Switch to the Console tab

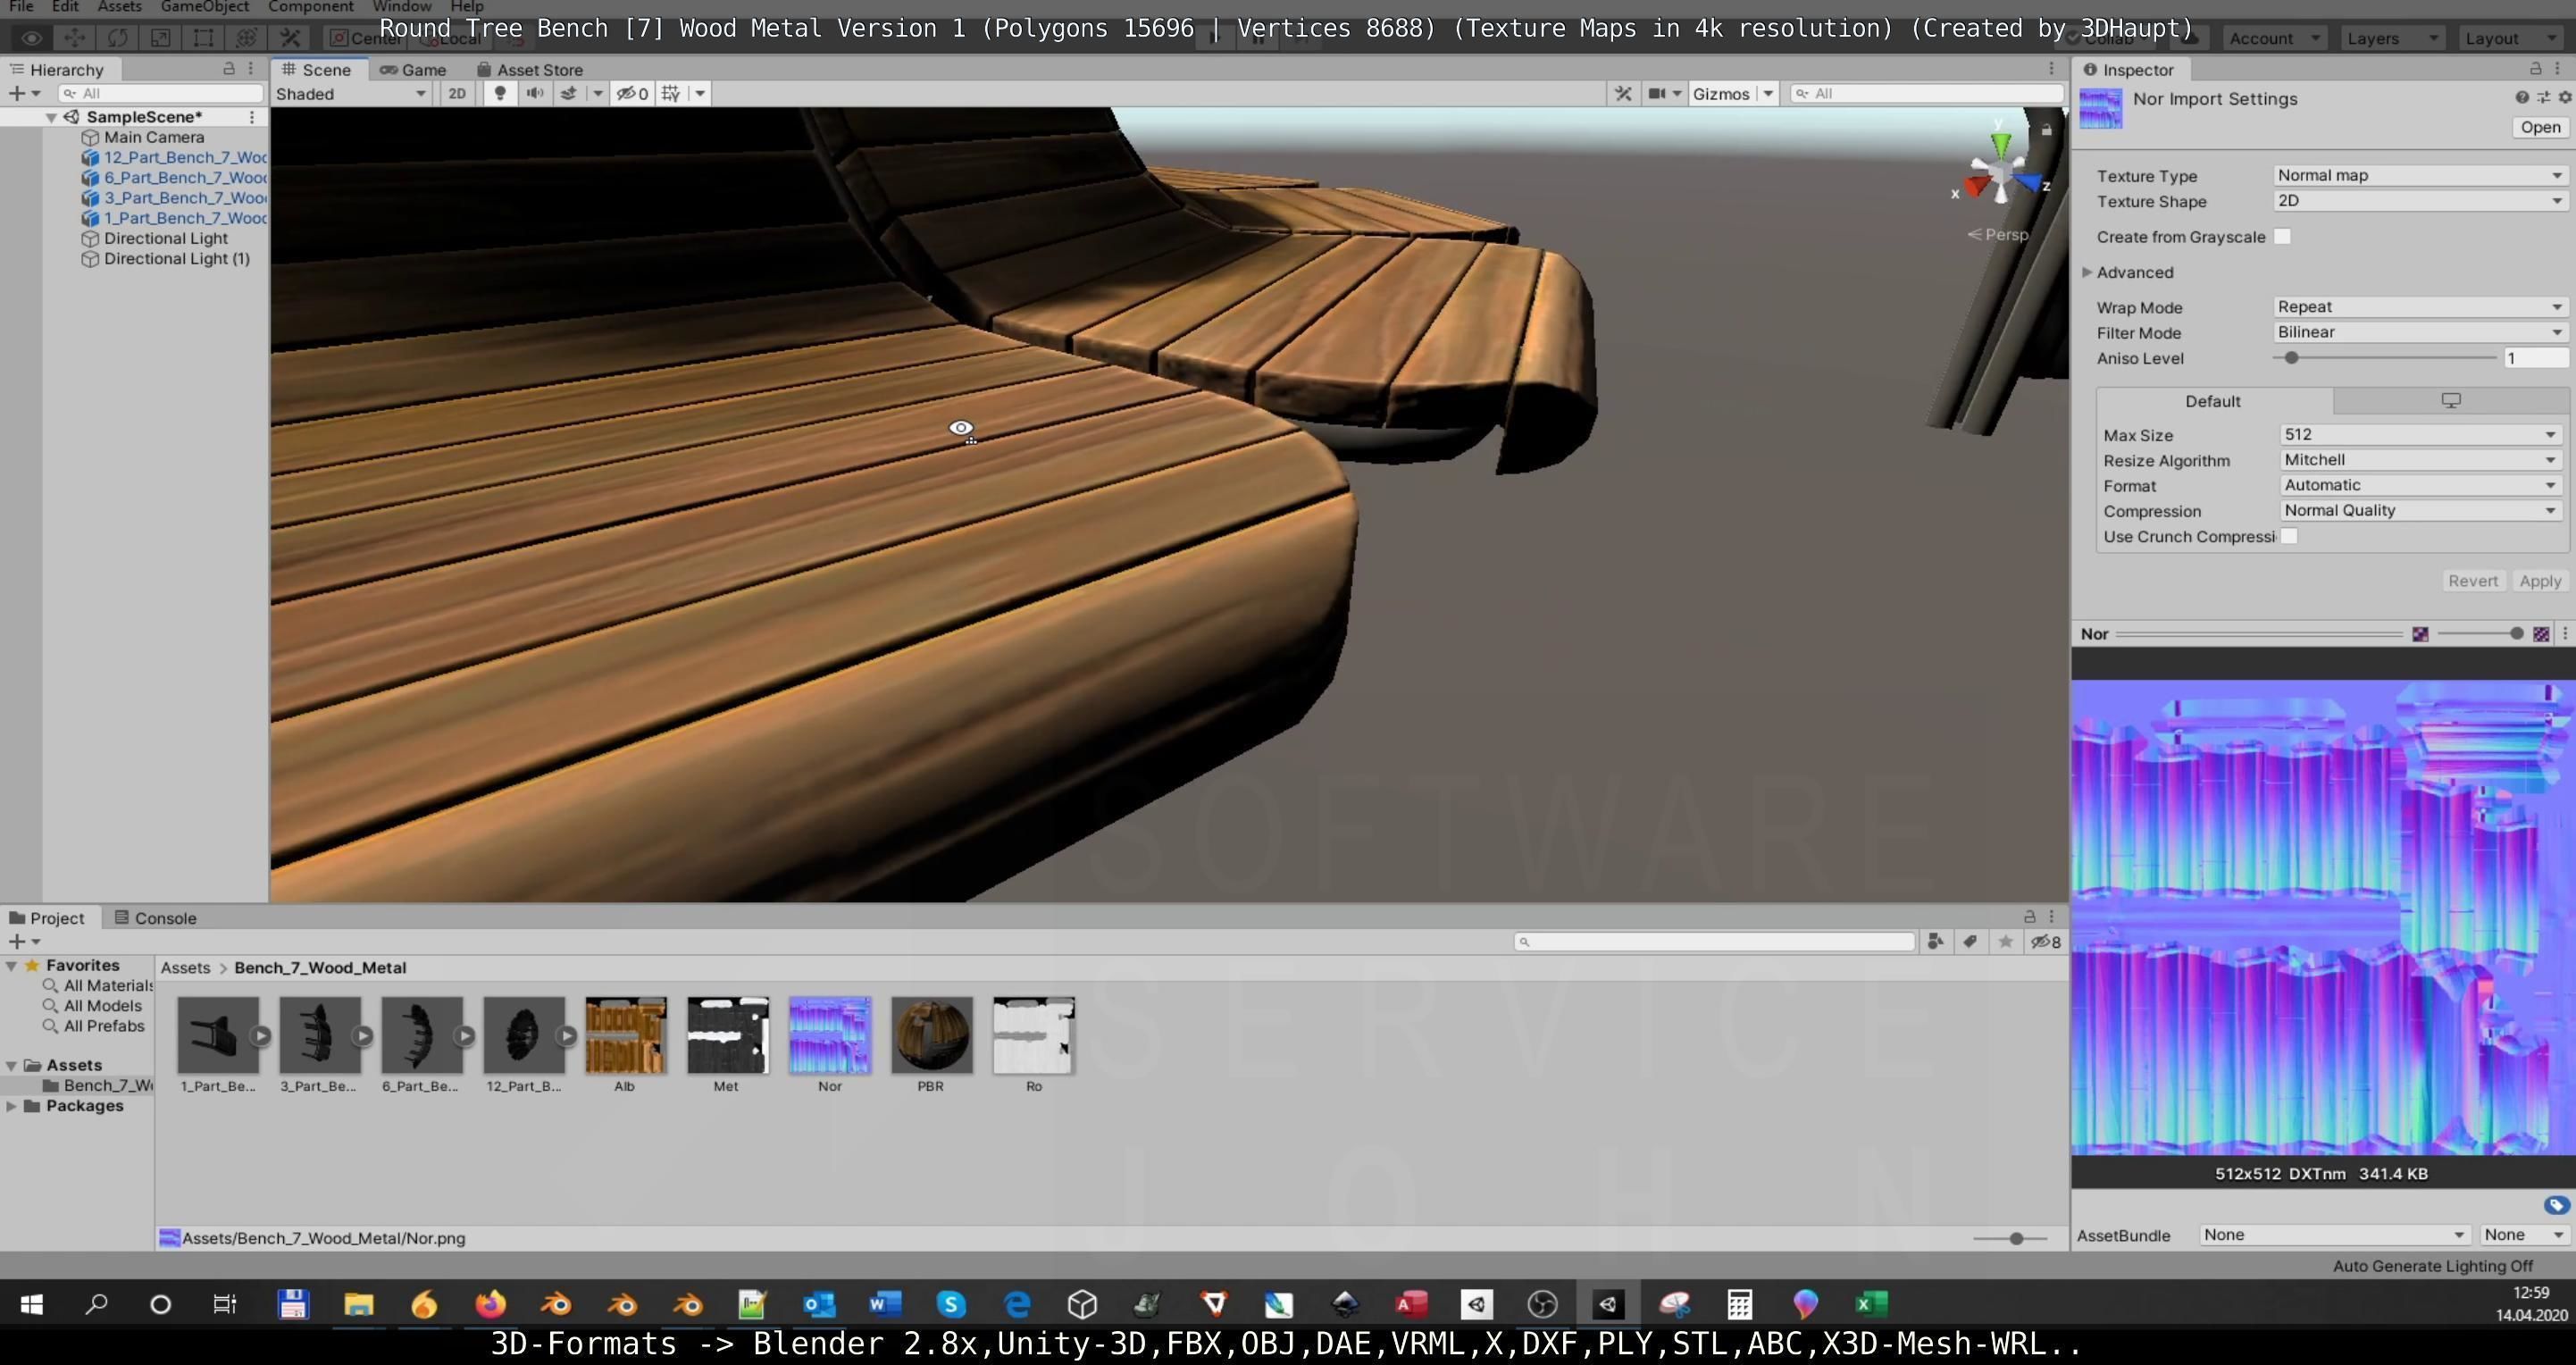click(155, 918)
